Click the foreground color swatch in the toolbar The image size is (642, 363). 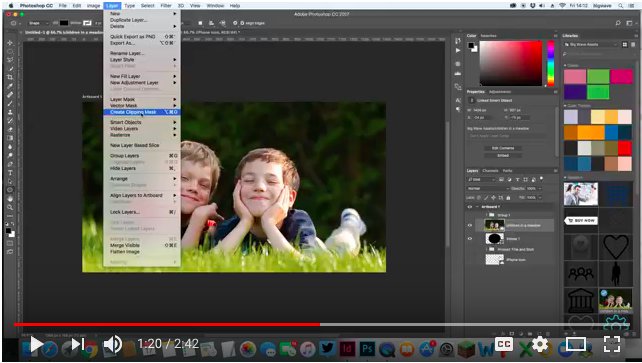point(8,231)
